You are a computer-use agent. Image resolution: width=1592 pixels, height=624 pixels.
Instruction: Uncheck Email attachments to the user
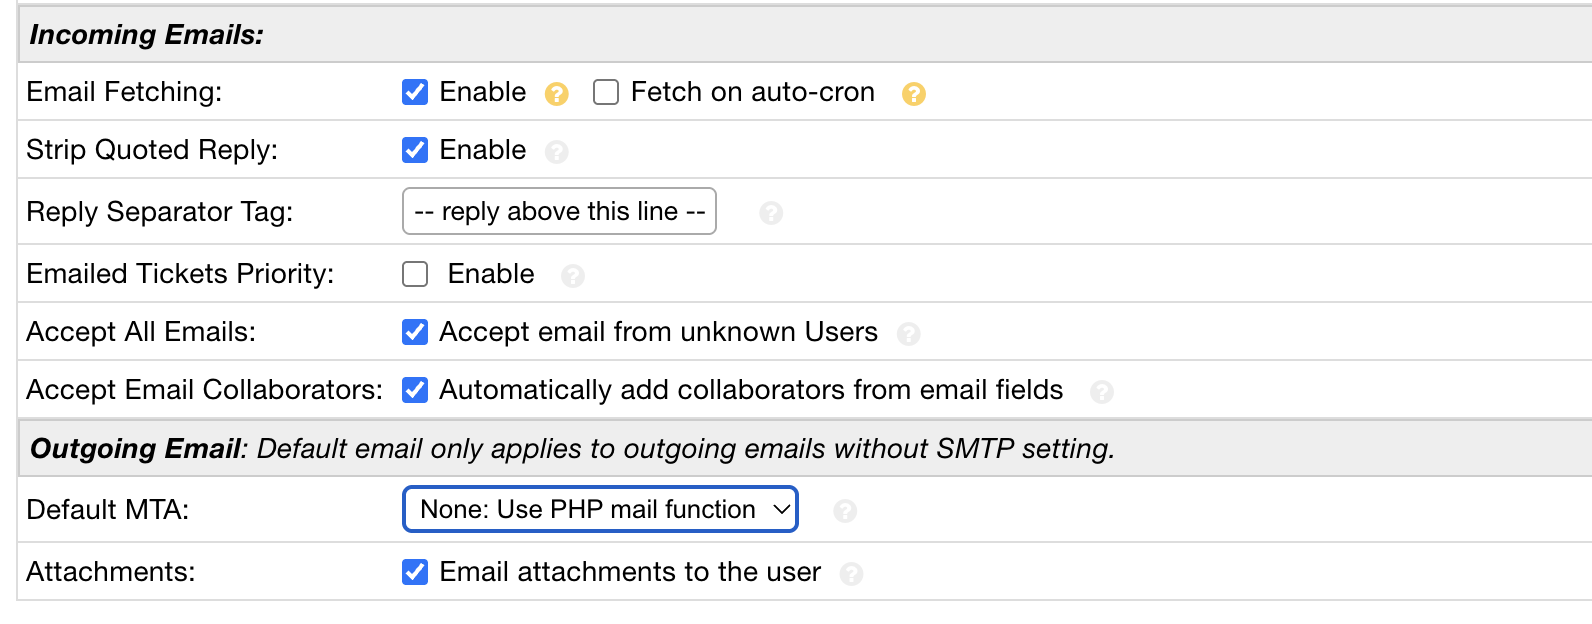point(415,572)
